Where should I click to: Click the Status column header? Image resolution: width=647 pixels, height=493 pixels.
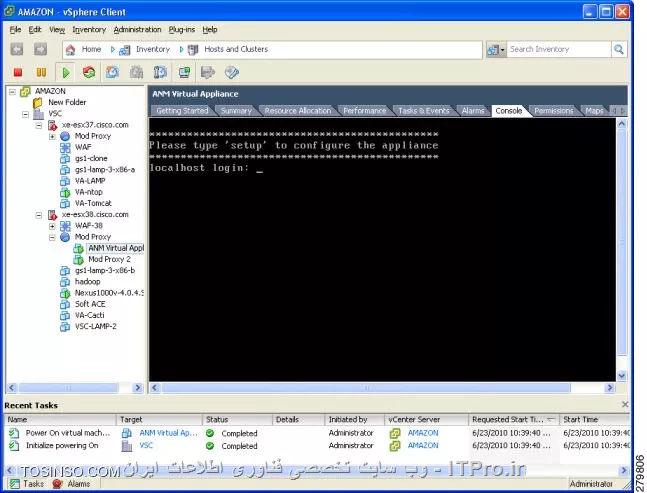[237, 420]
